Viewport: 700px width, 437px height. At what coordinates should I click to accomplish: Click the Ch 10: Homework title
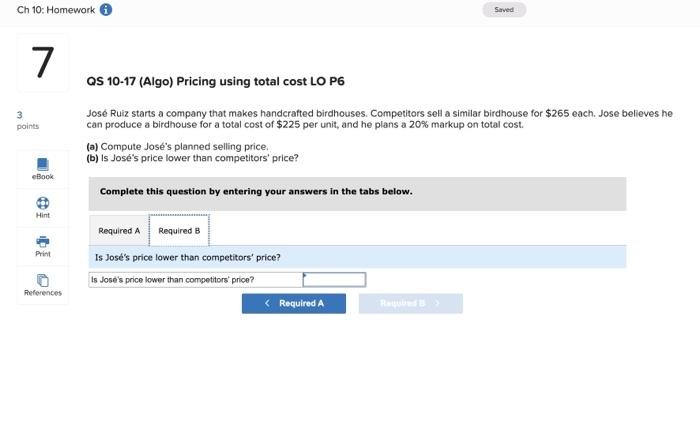56,10
